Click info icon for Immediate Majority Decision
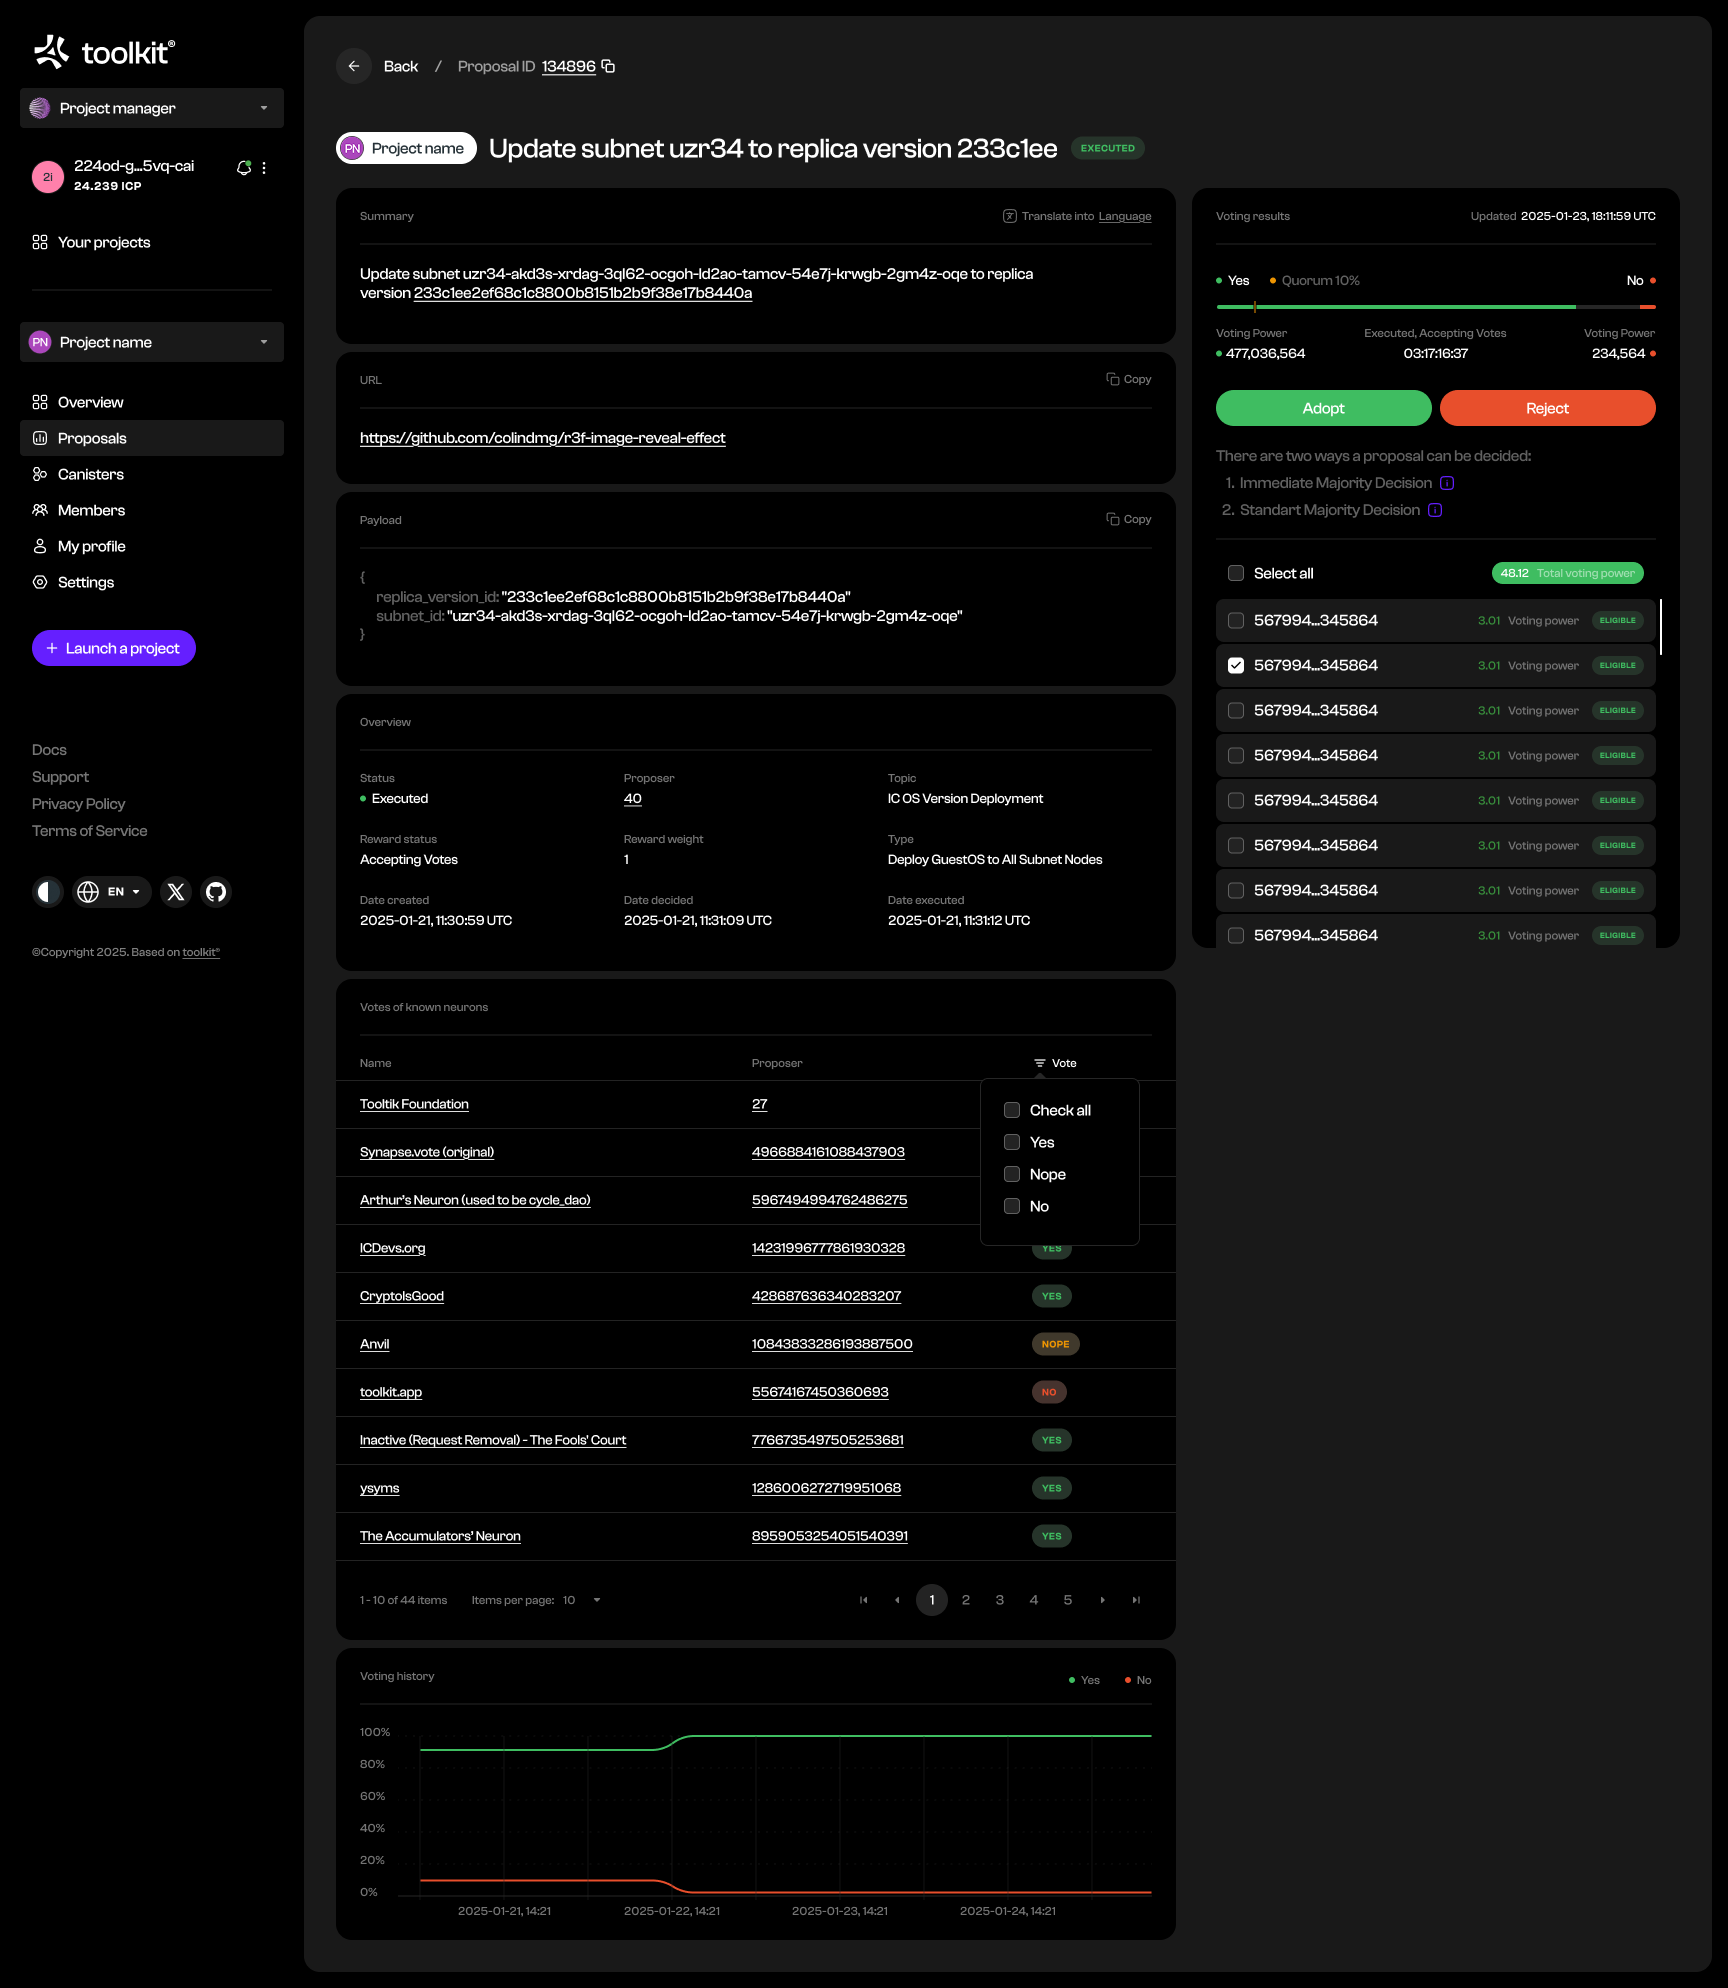1728x1988 pixels. [x=1447, y=483]
